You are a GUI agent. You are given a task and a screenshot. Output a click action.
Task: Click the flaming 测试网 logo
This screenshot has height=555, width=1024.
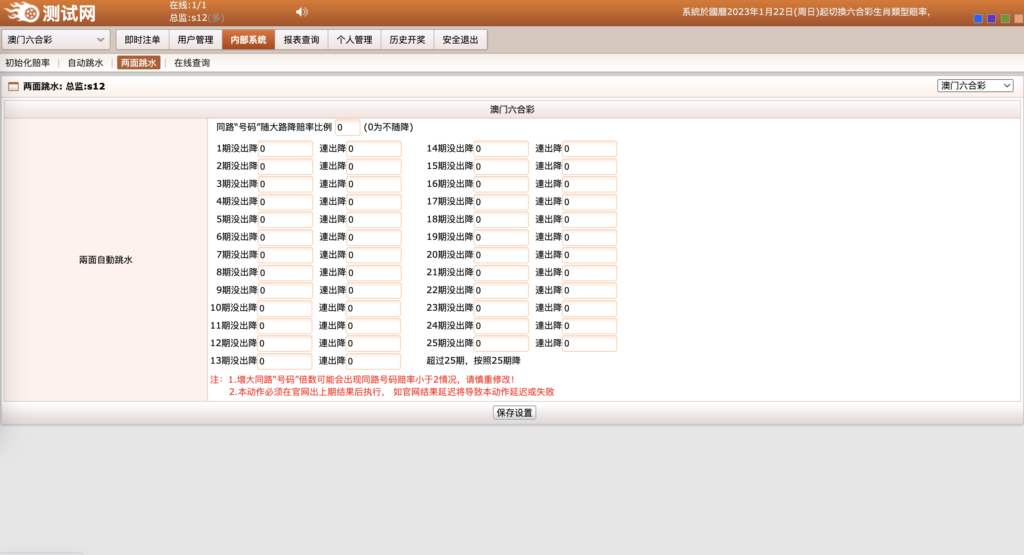coord(50,13)
